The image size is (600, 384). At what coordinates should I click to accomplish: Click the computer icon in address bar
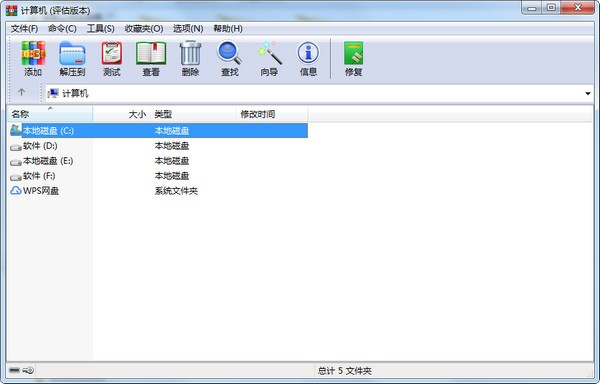pyautogui.click(x=53, y=93)
